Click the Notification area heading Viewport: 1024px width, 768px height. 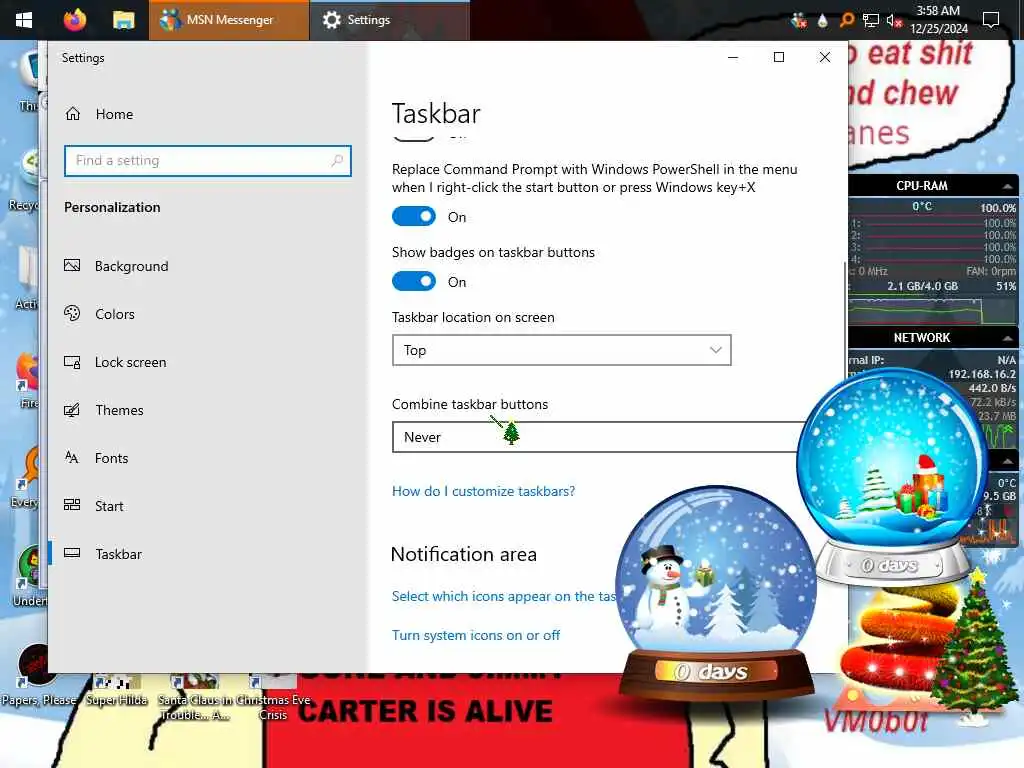pos(464,554)
